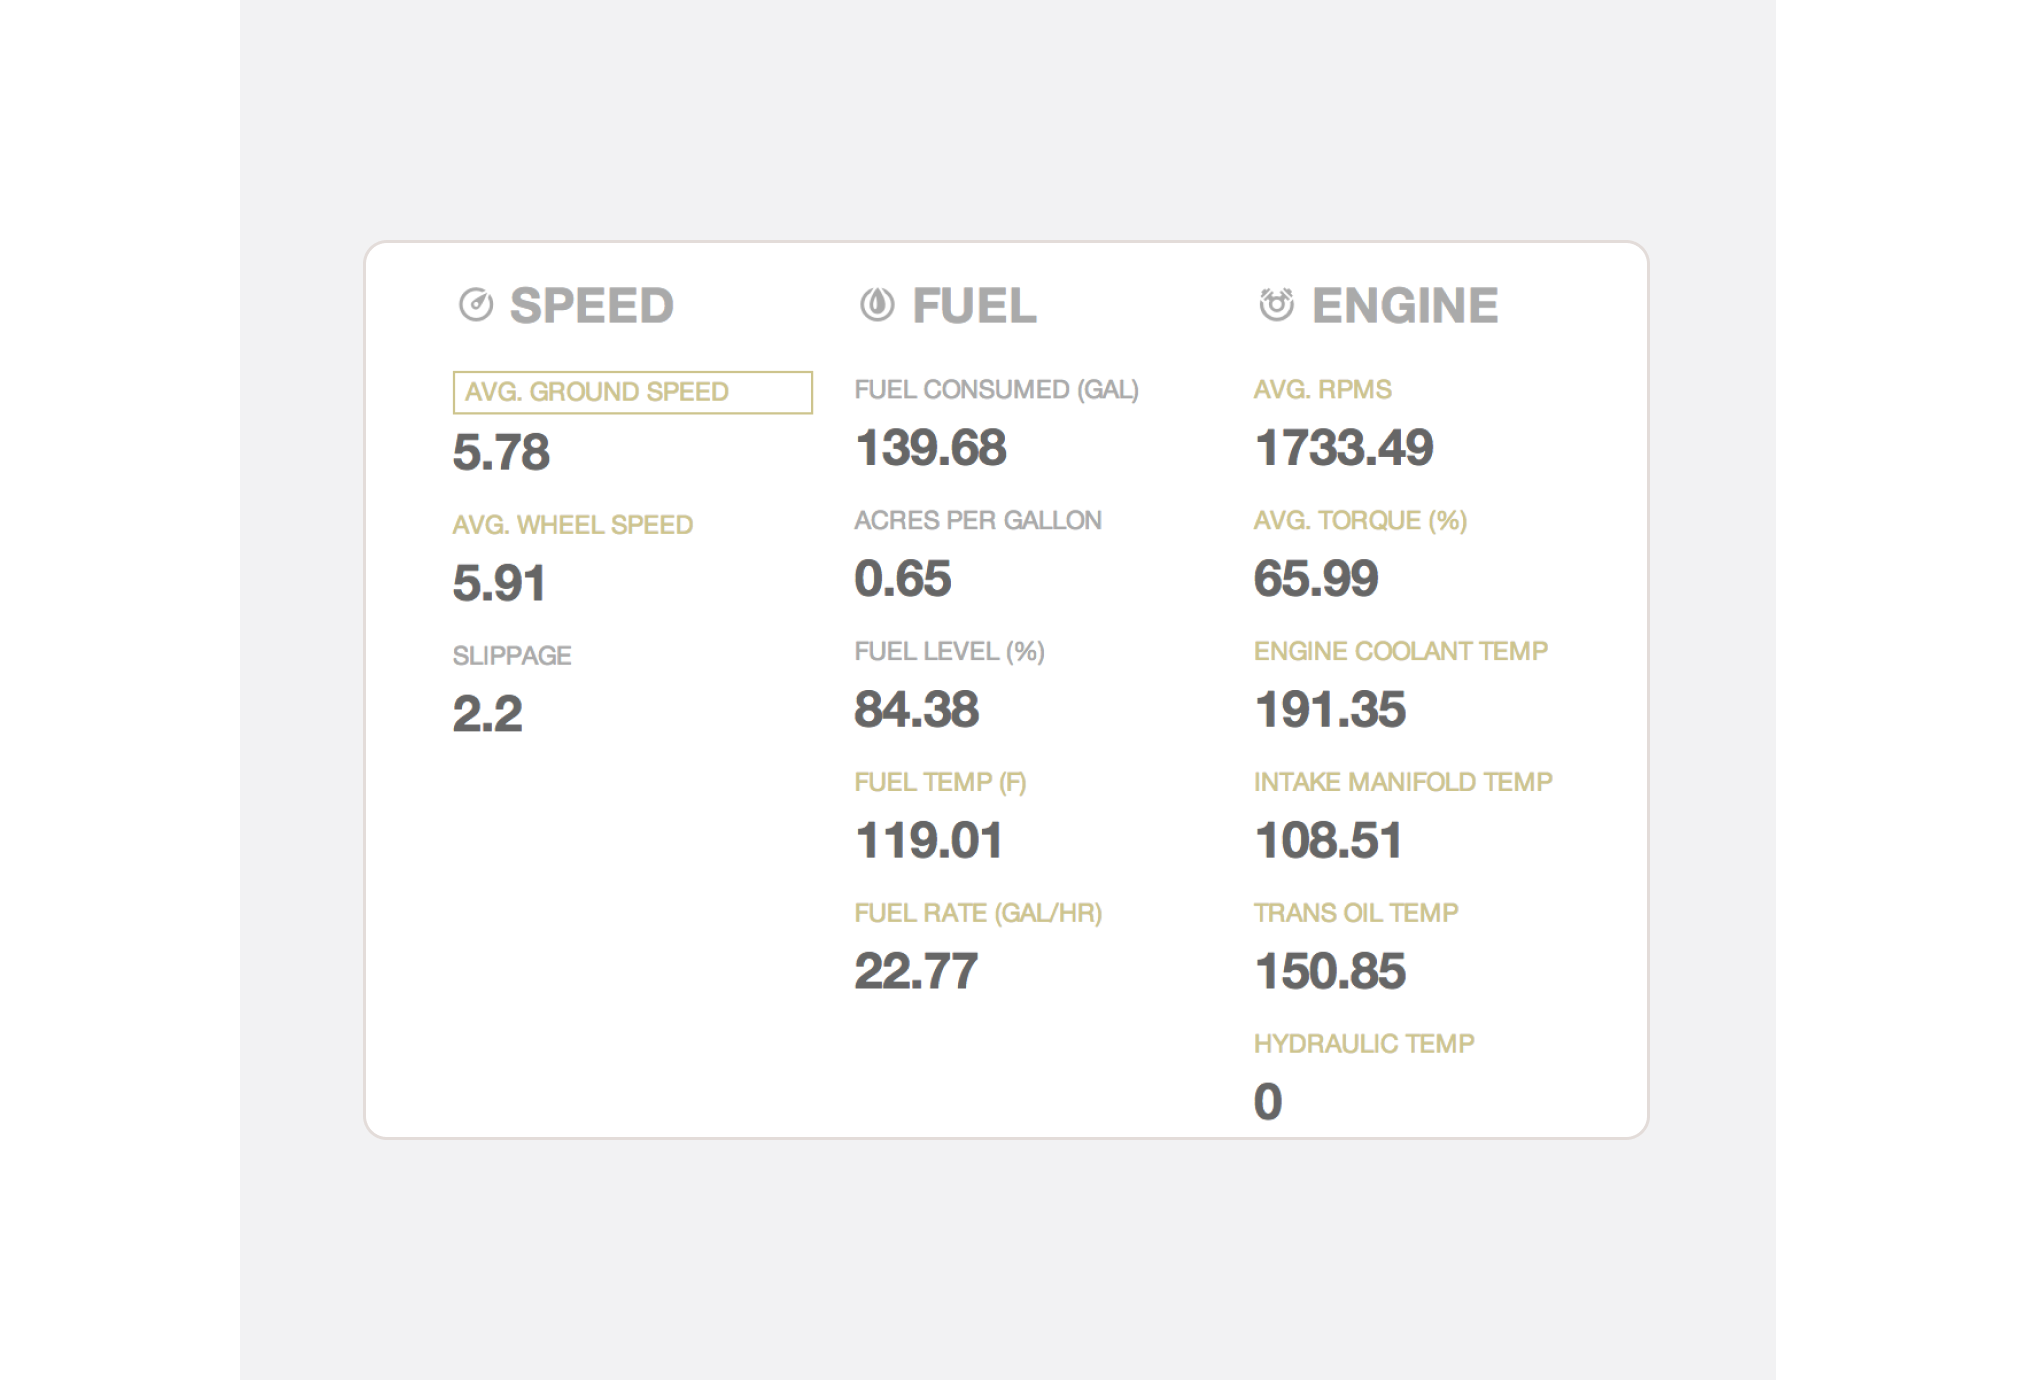Image resolution: width=2025 pixels, height=1380 pixels.
Task: Select the AVG. WHEEL SPEED label
Action: click(x=572, y=525)
